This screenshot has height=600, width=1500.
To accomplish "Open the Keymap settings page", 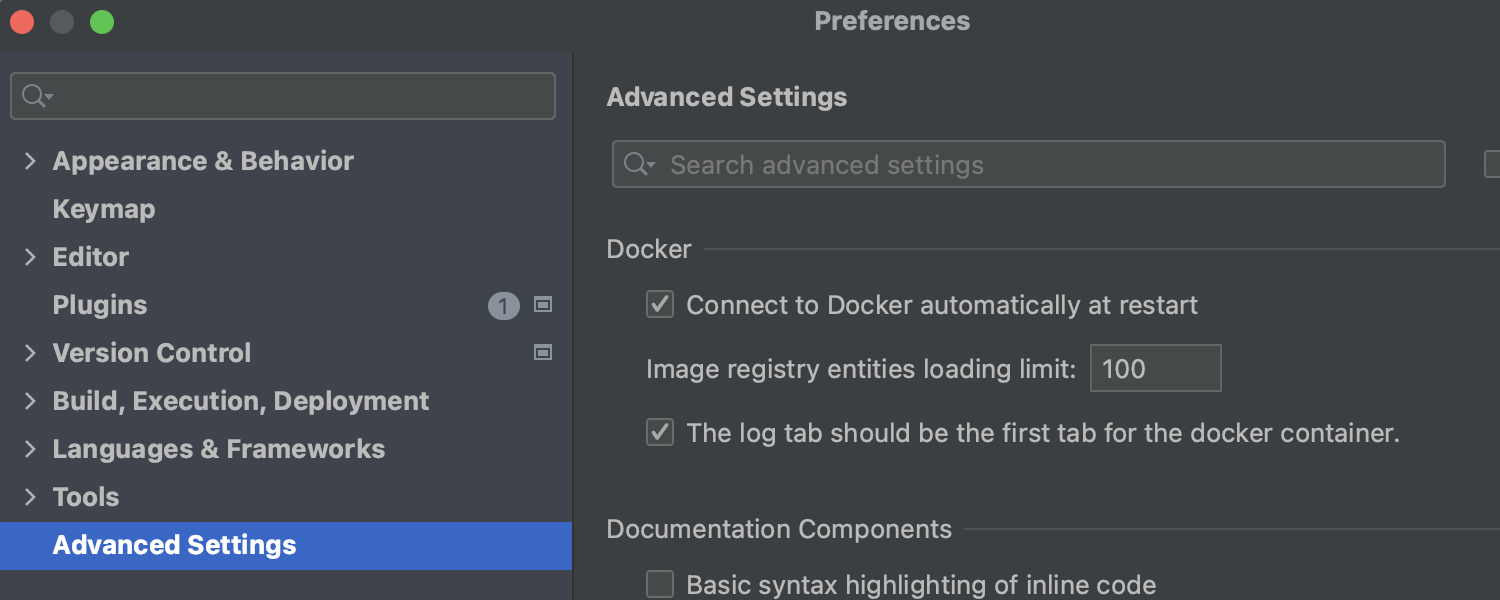I will tap(104, 209).
